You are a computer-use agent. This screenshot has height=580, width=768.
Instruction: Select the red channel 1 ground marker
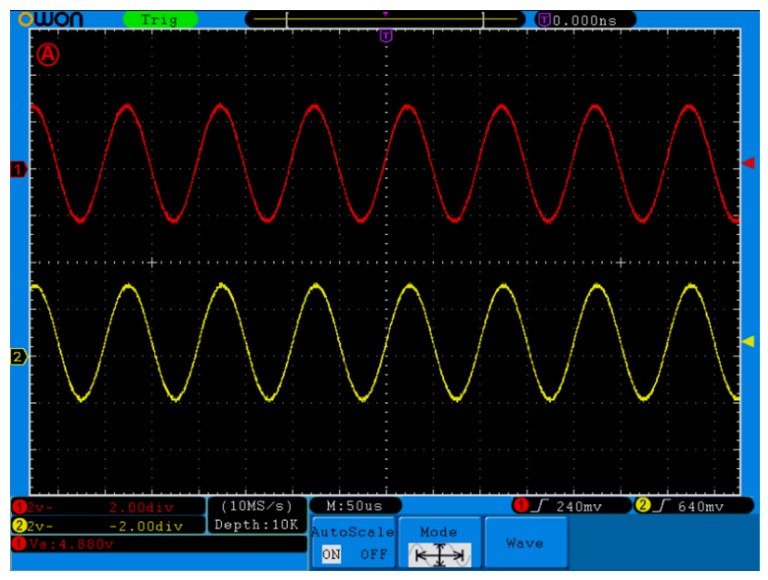point(19,170)
